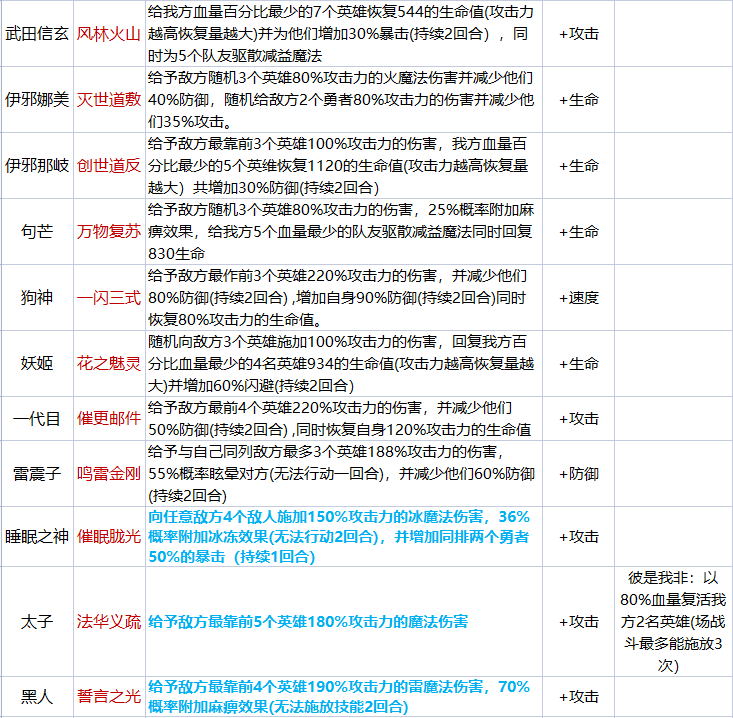This screenshot has width=733, height=718.
Task: Click the +攻击 cell in 黑人 row
Action: [x=579, y=696]
